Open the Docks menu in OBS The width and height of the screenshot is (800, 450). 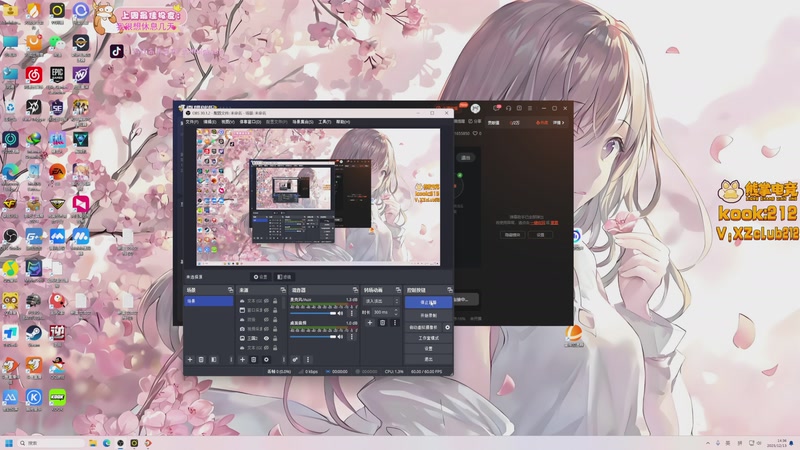point(250,122)
